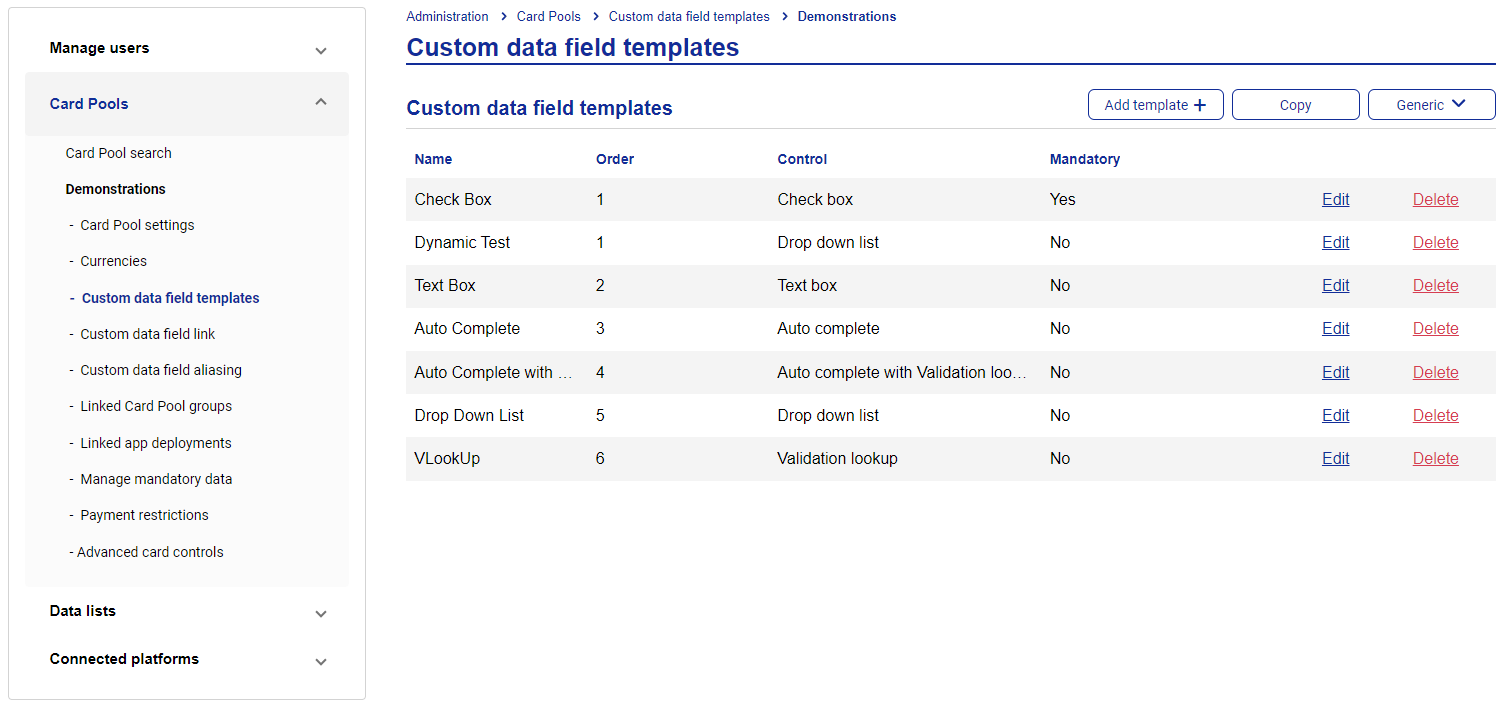Click the Copy button

click(x=1295, y=105)
